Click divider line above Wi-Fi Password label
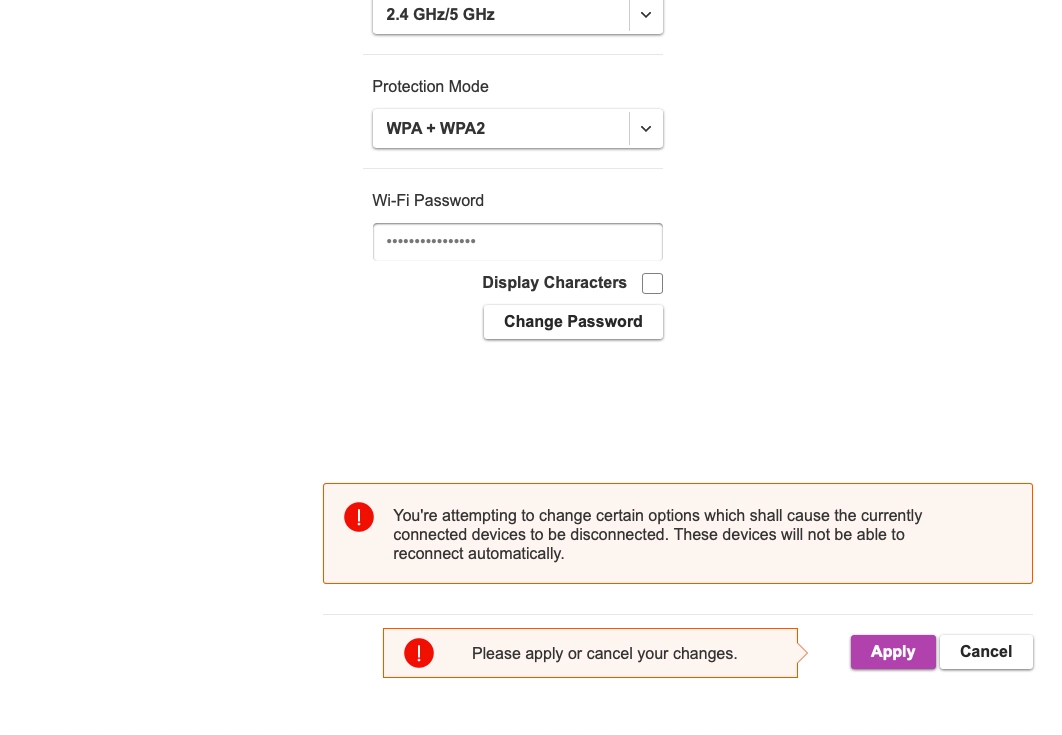 tap(517, 168)
